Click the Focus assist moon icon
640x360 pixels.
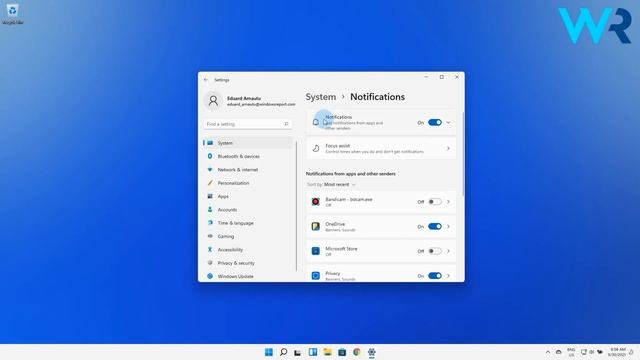coord(316,149)
